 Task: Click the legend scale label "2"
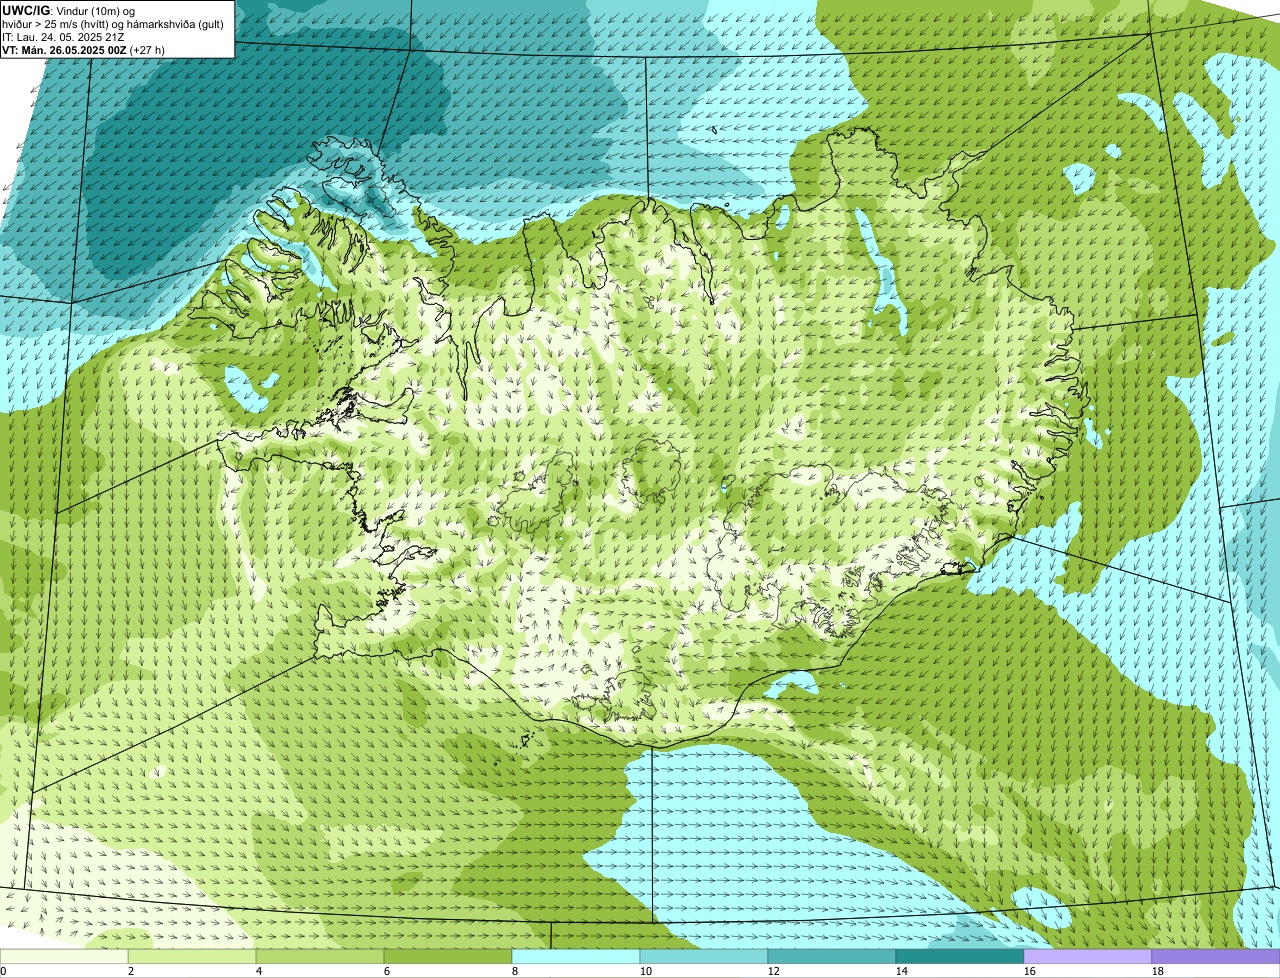click(131, 971)
